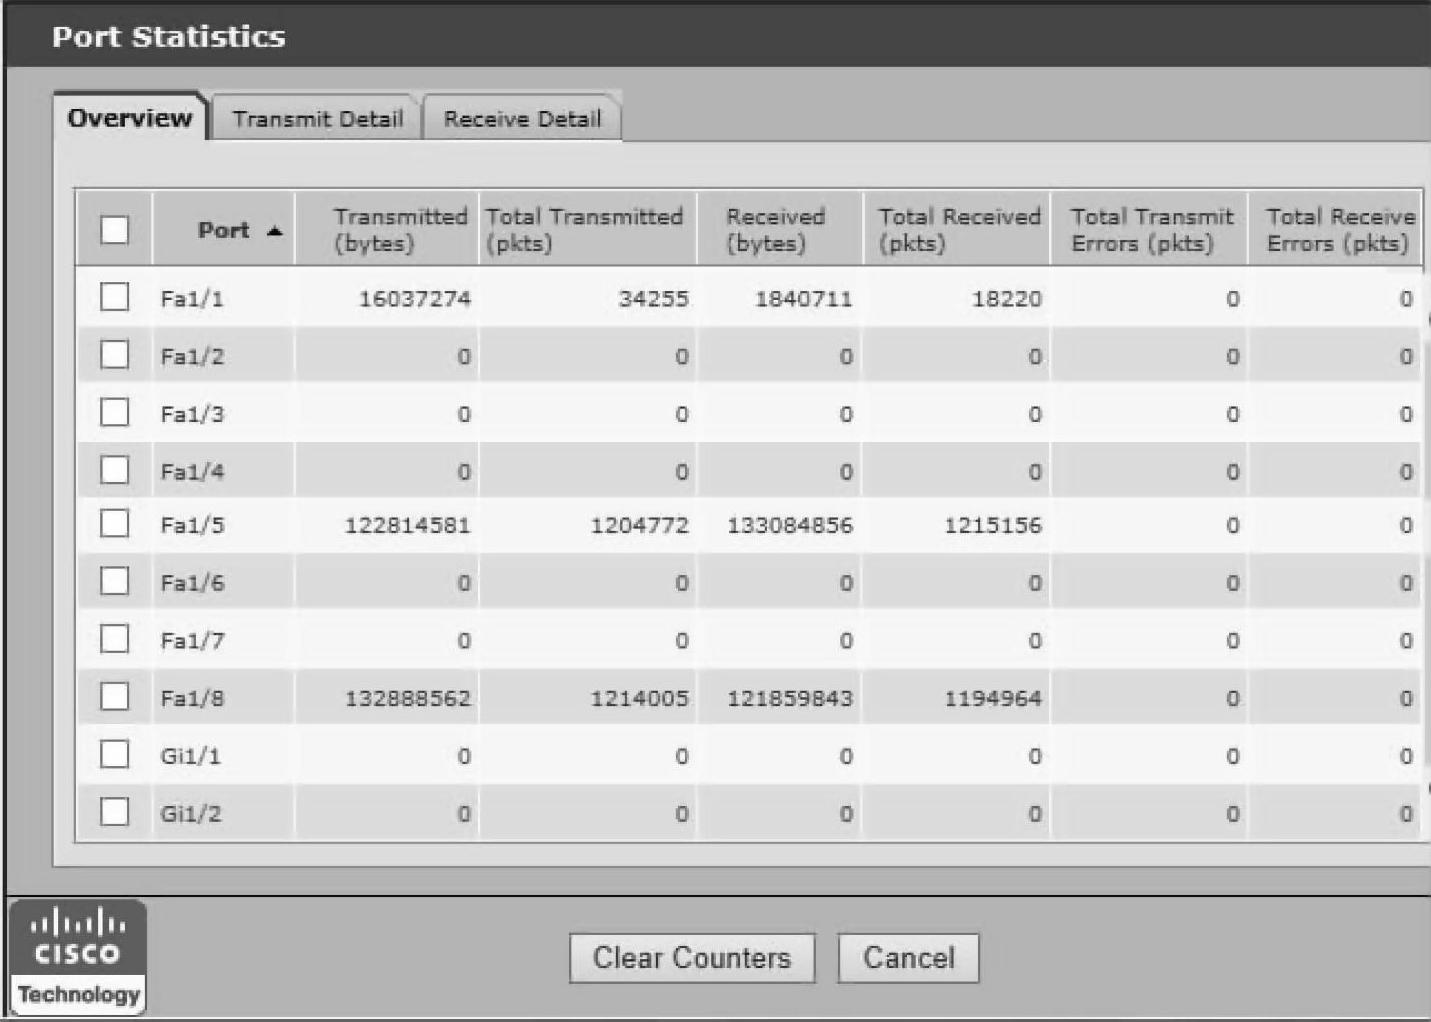Viewport: 1431px width, 1022px height.
Task: Click transmitted packets value 1214005
Action: coord(639,698)
